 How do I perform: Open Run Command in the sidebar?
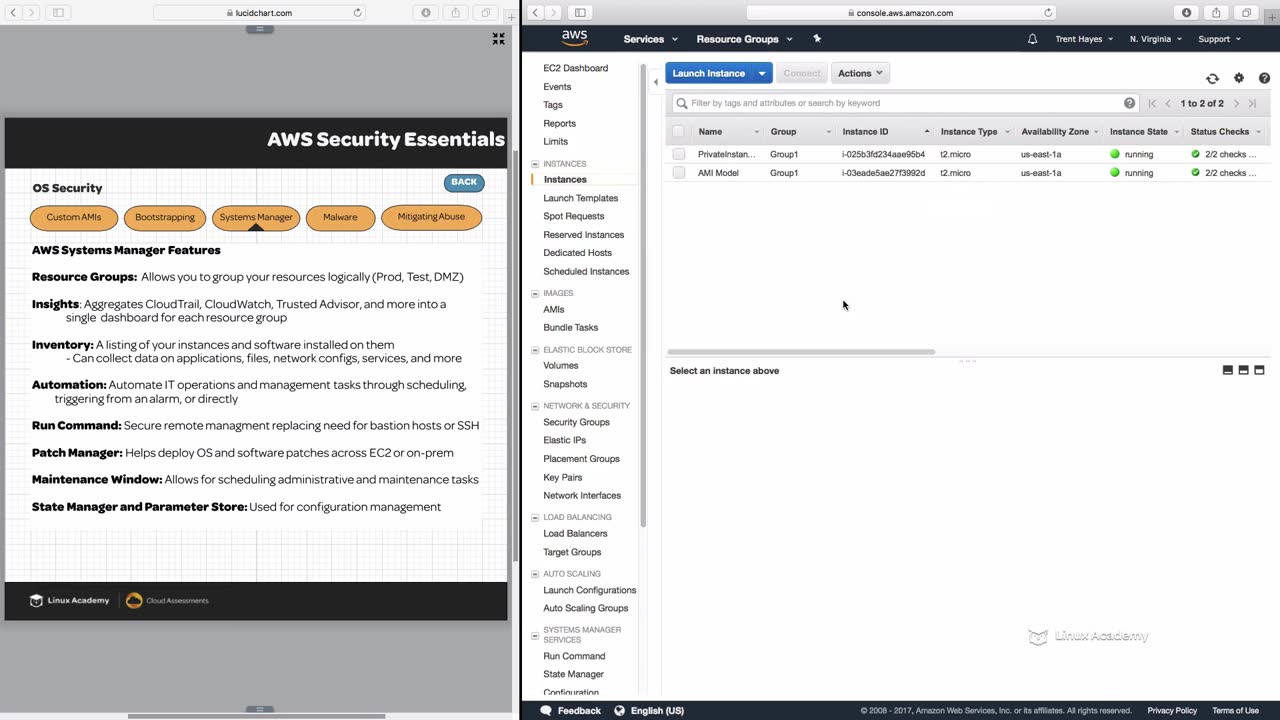click(x=574, y=656)
